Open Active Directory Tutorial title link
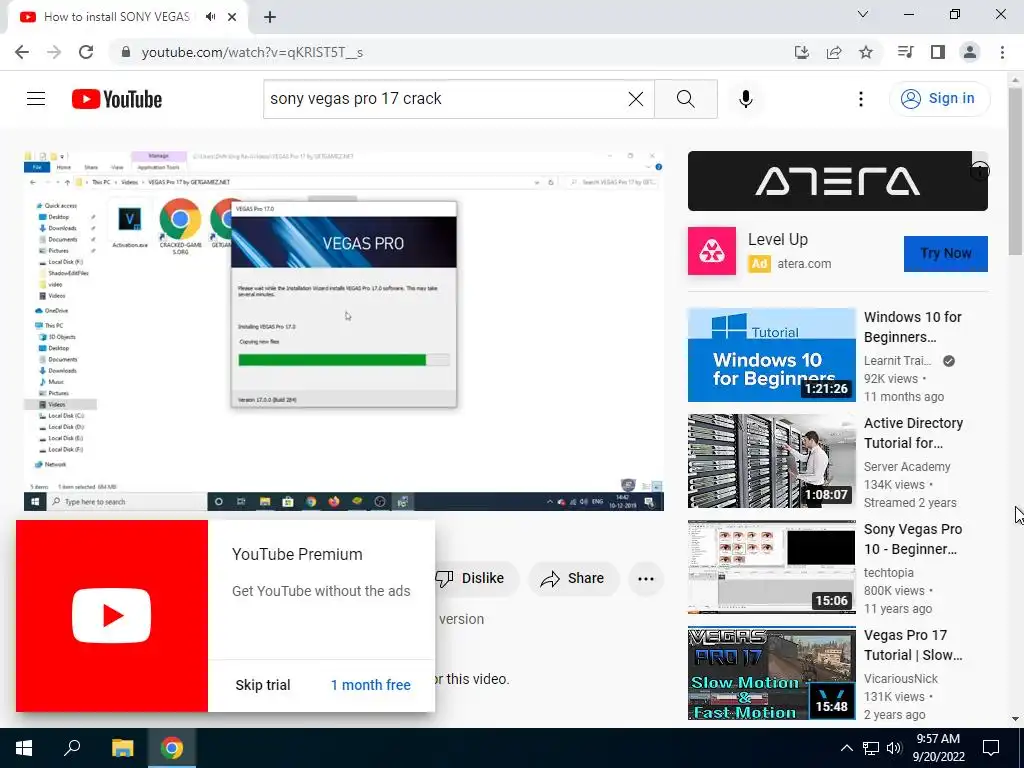The width and height of the screenshot is (1024, 768). point(913,433)
